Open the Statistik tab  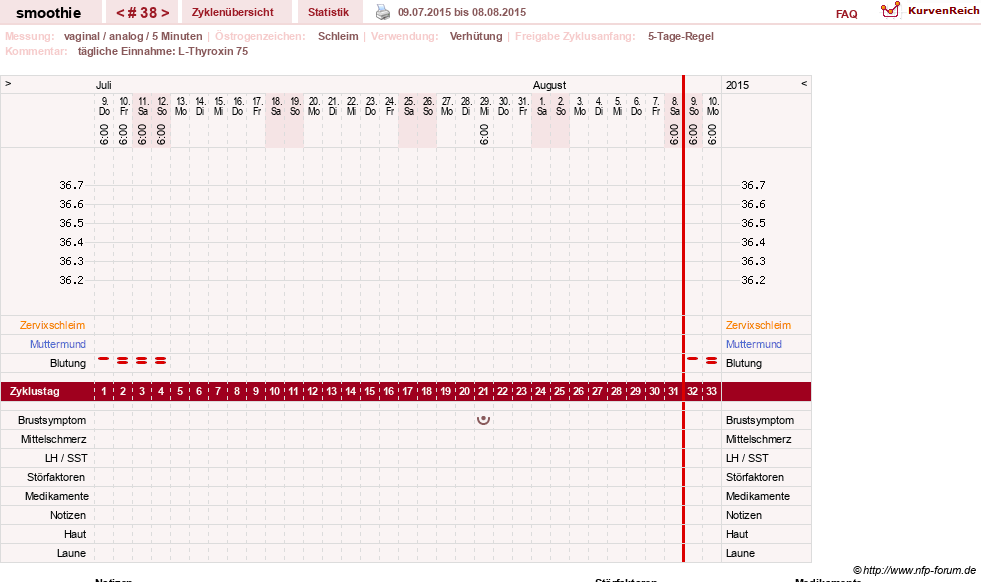pos(328,12)
